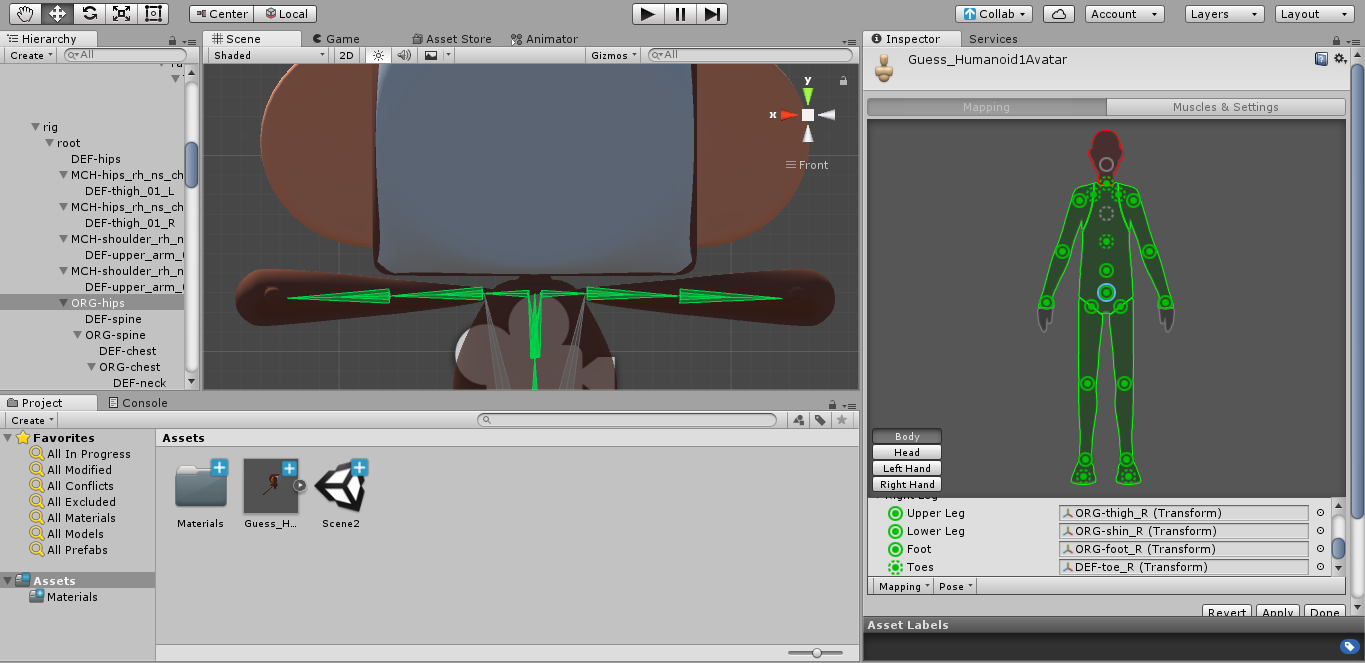Open the Shaded draw mode dropdown
Screen dimensions: 1365x663
click(x=269, y=56)
